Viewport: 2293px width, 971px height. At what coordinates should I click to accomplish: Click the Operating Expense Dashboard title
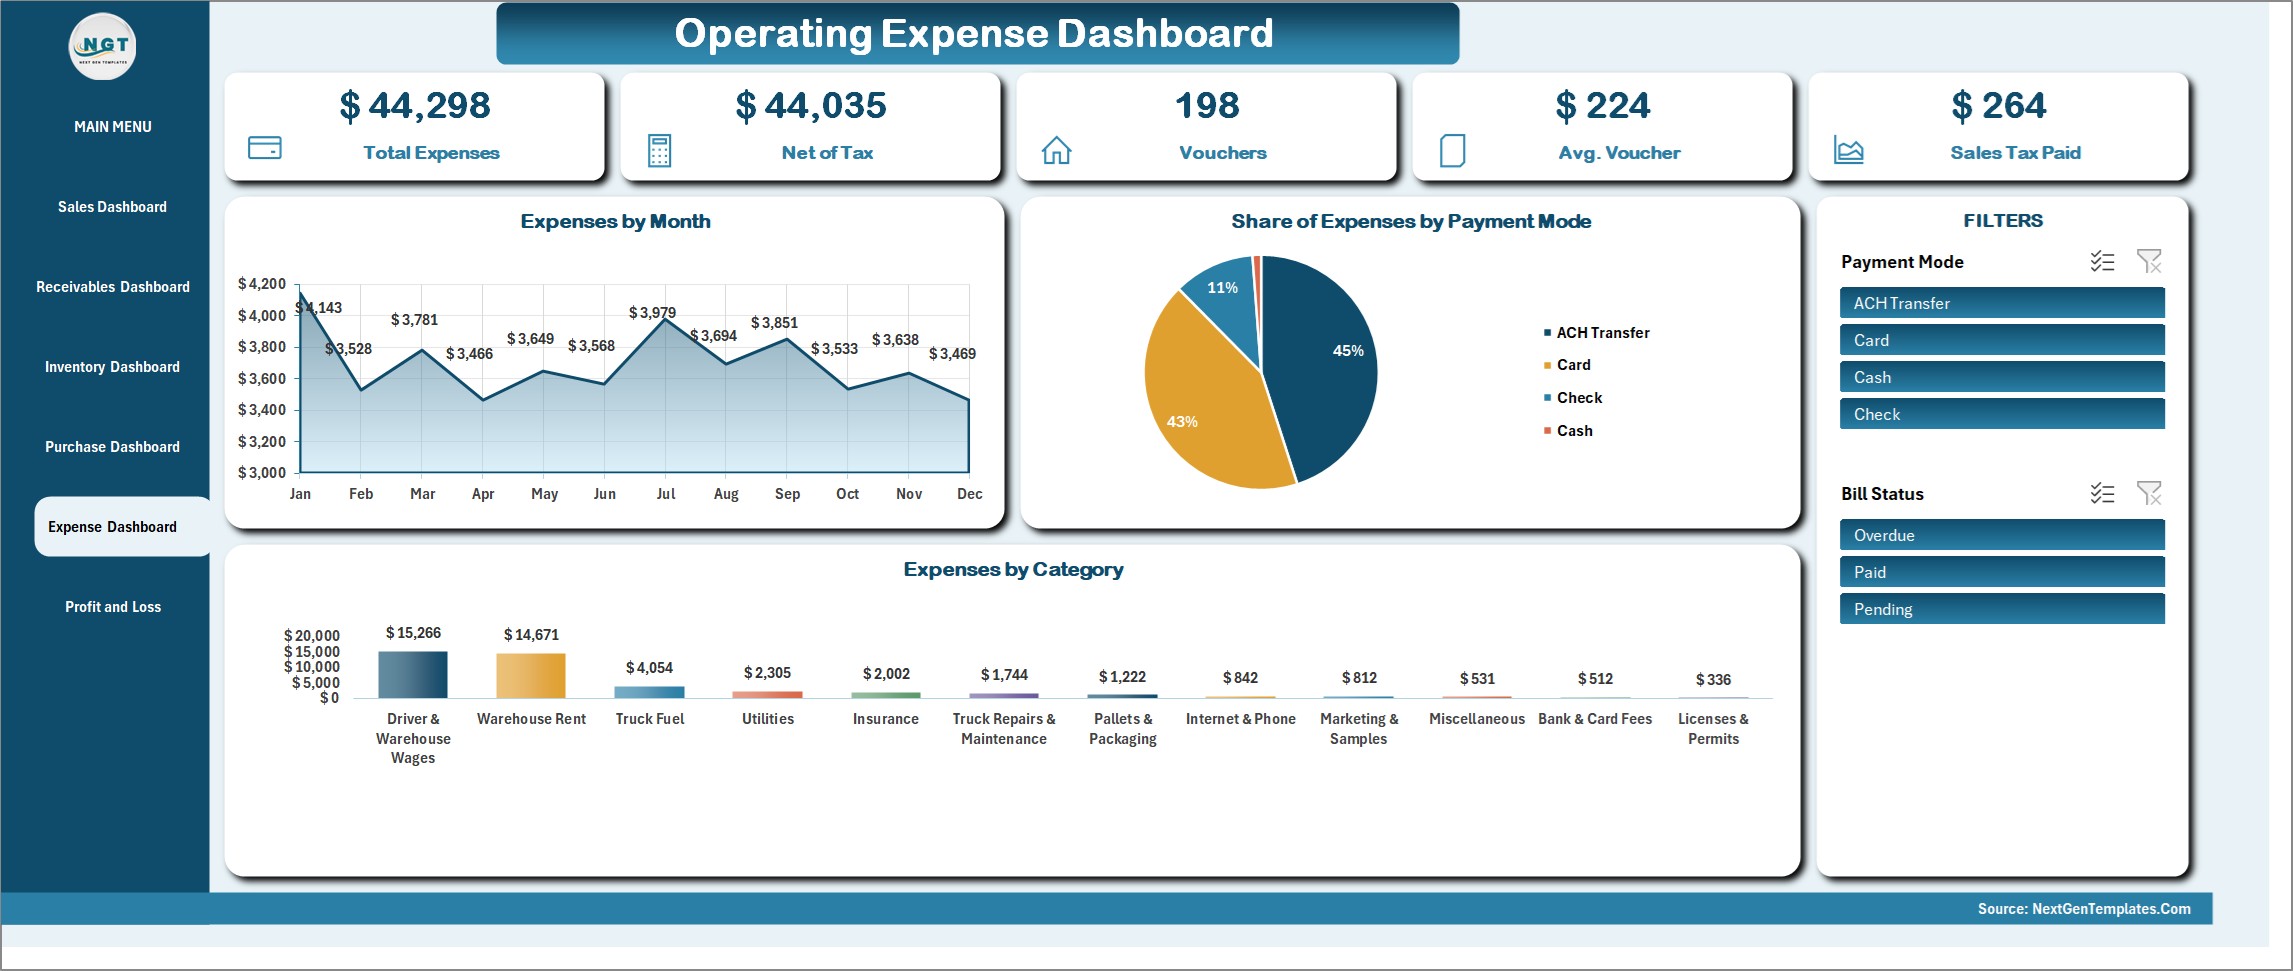point(974,33)
